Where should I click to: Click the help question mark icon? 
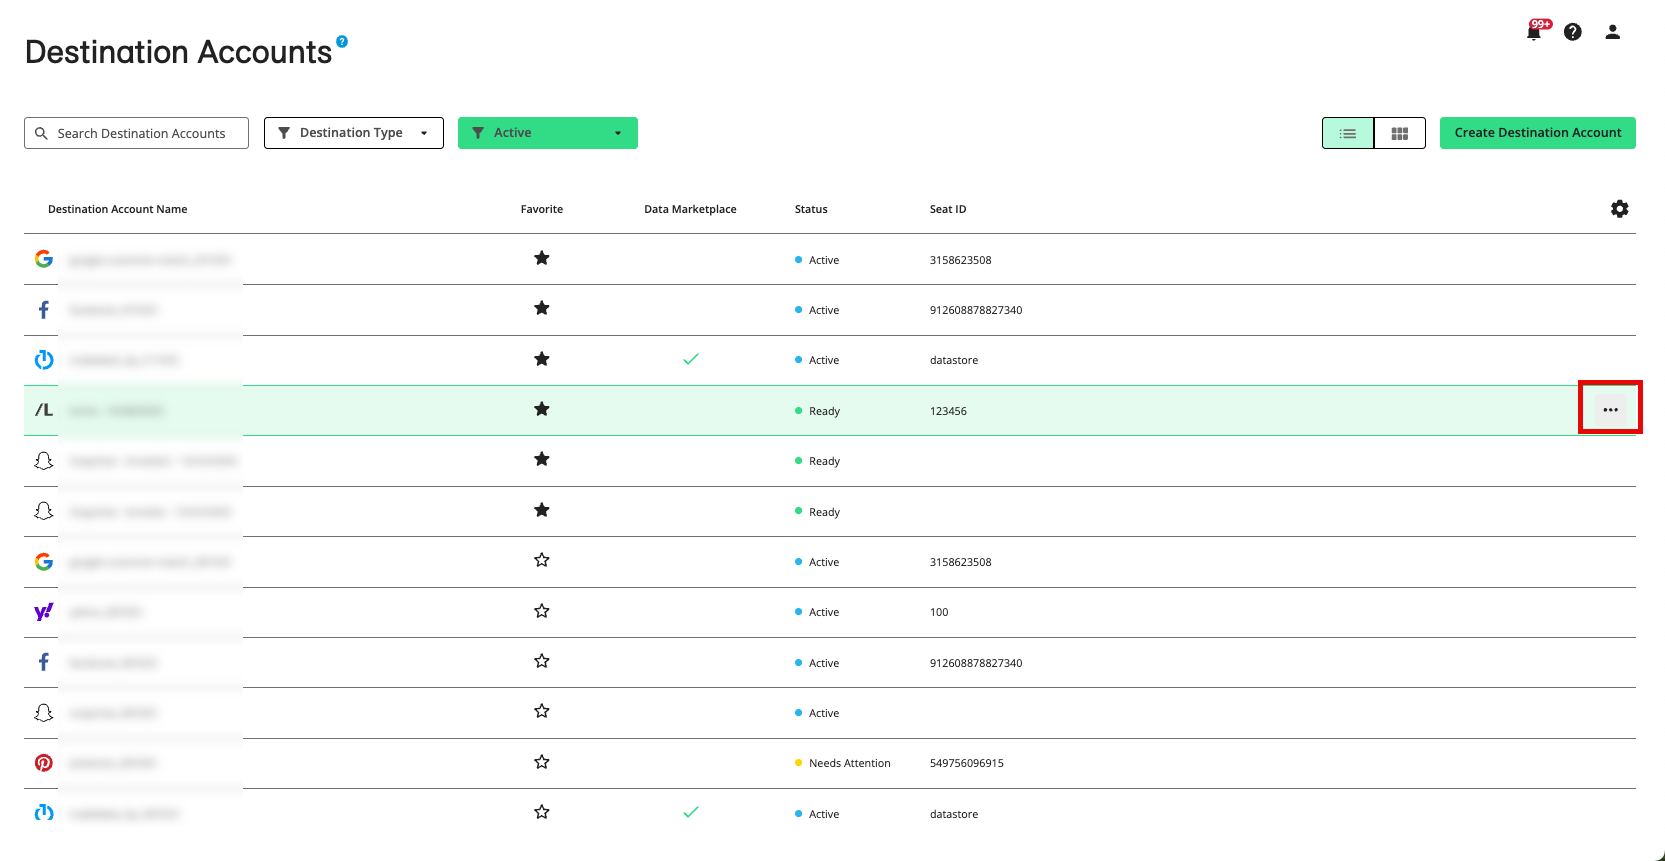1573,32
